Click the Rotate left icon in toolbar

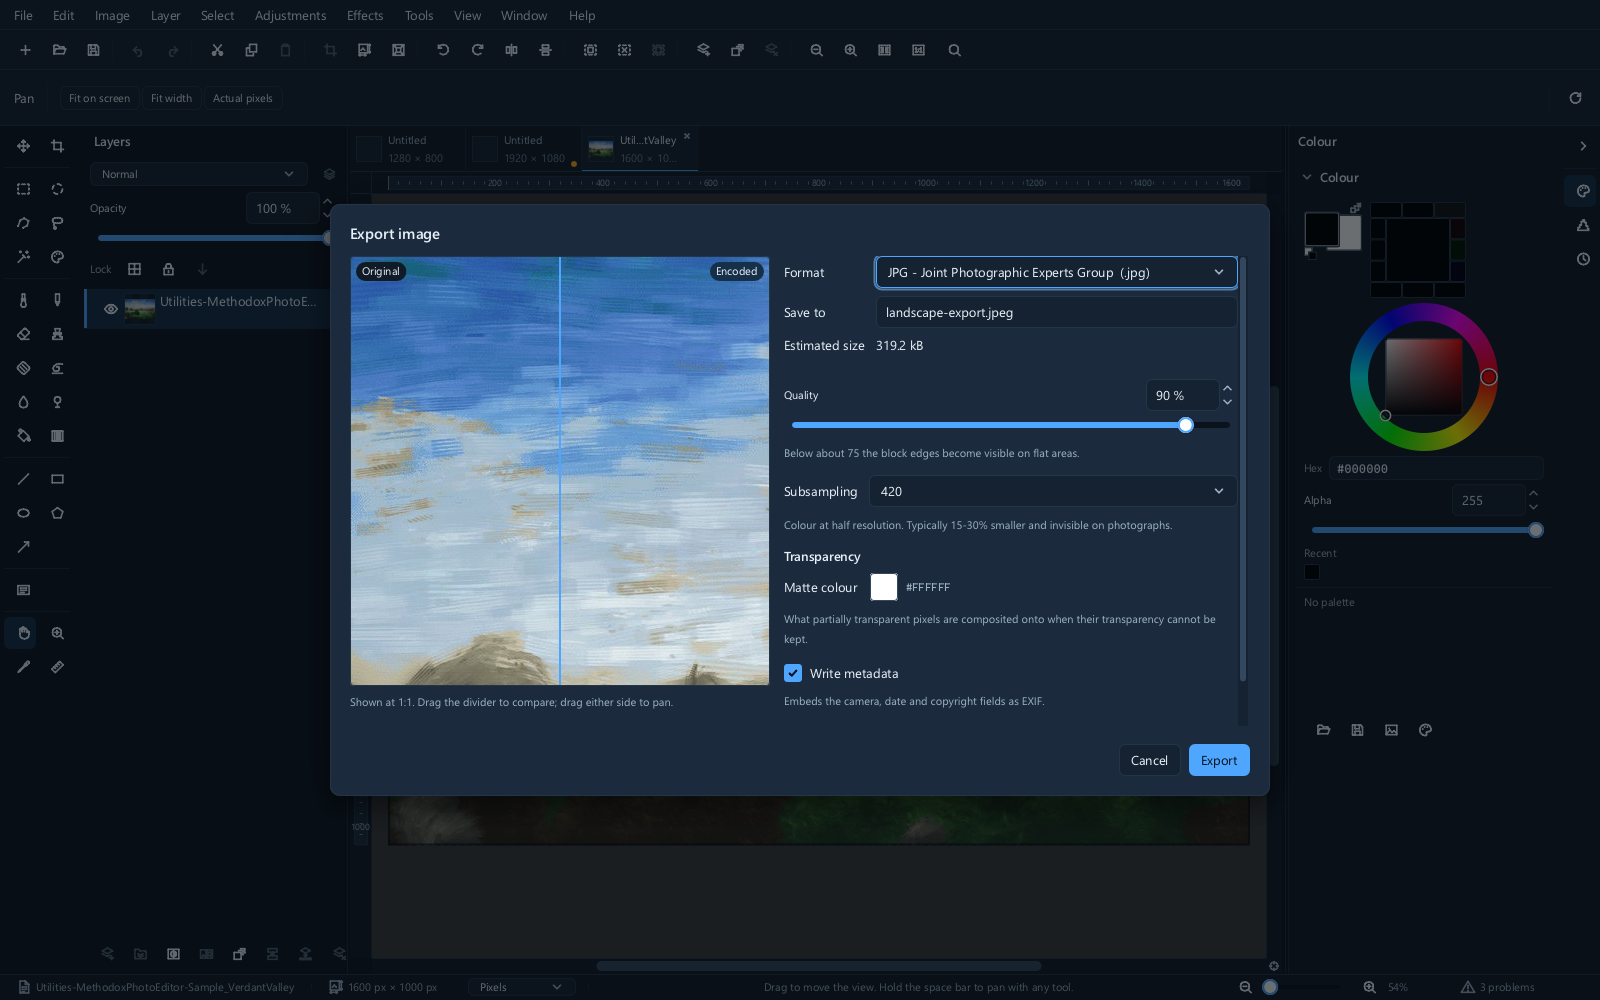coord(443,50)
